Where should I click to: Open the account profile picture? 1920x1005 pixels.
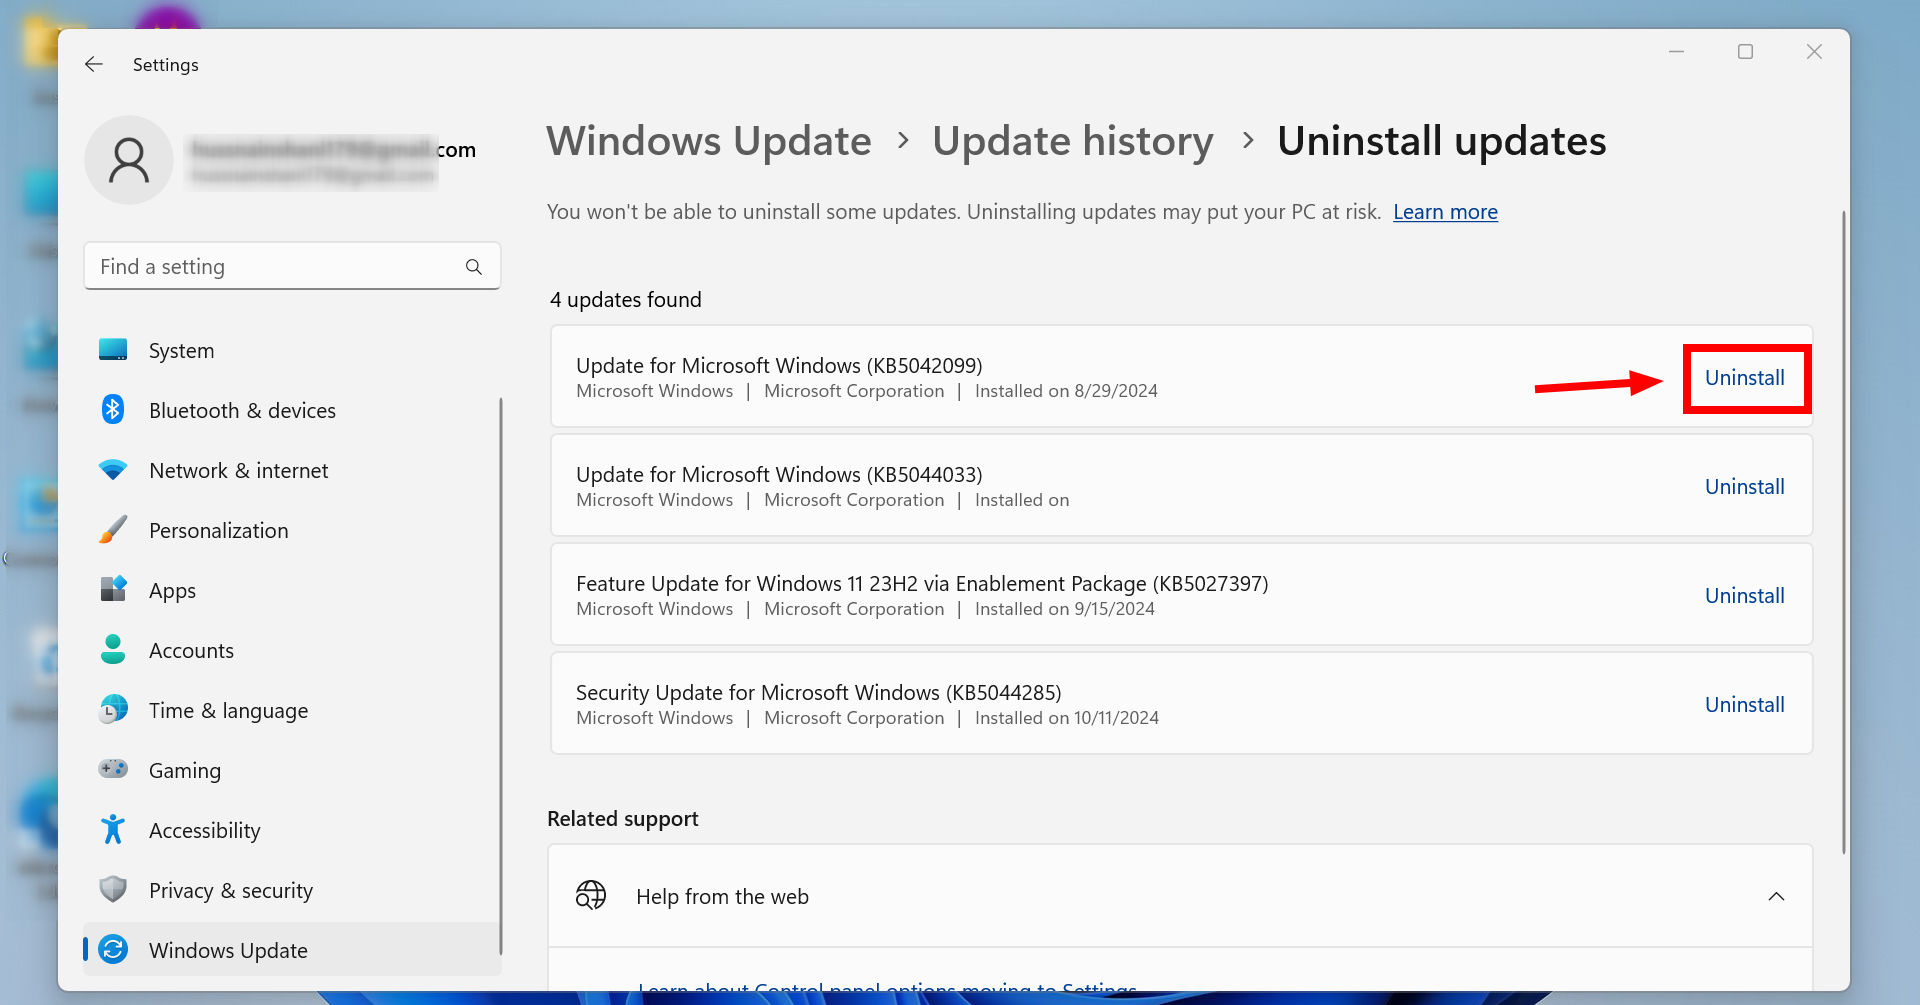click(x=129, y=160)
